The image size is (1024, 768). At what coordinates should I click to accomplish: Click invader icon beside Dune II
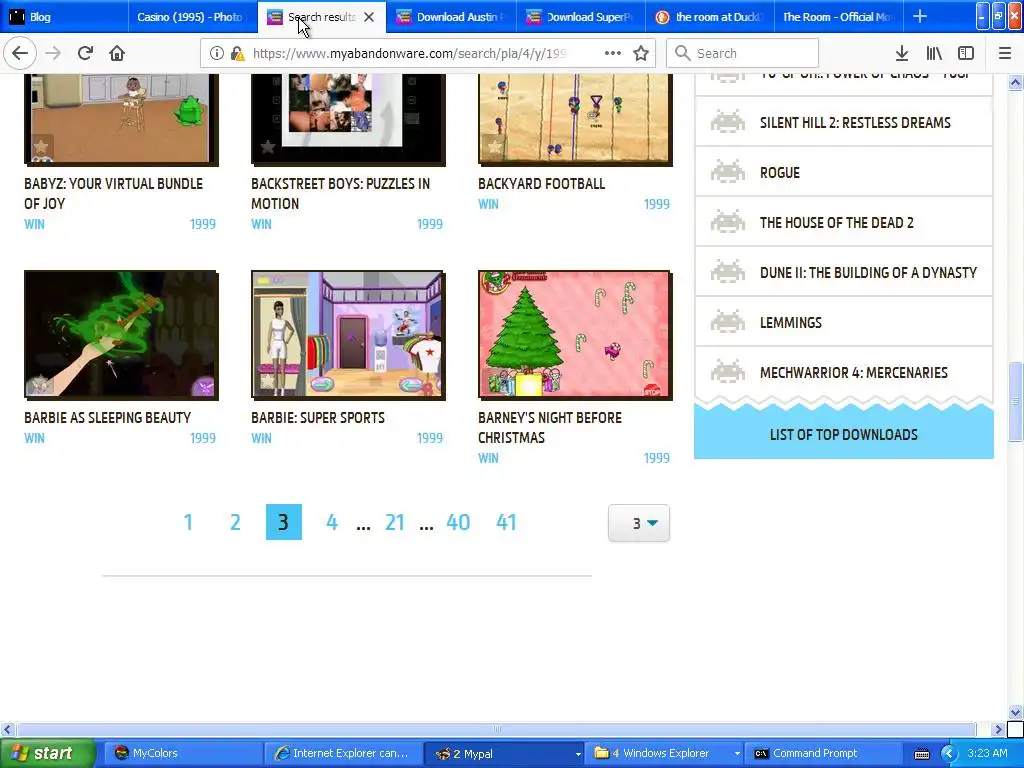click(728, 272)
